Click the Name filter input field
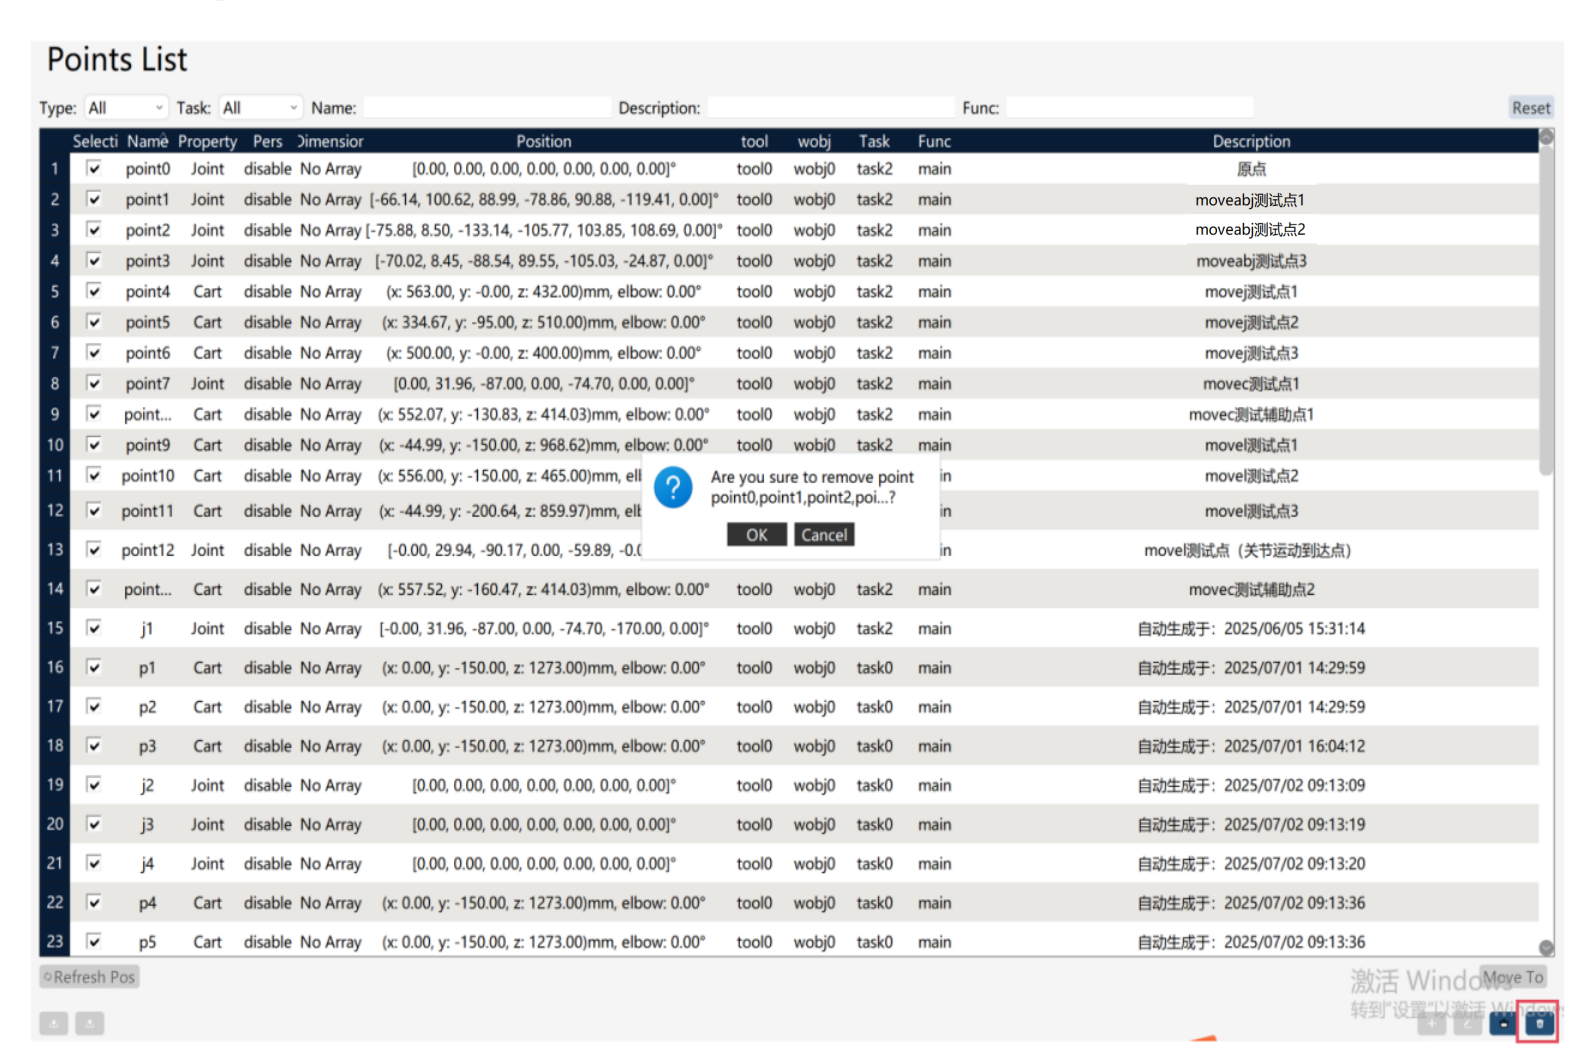This screenshot has width=1585, height=1054. [x=486, y=107]
